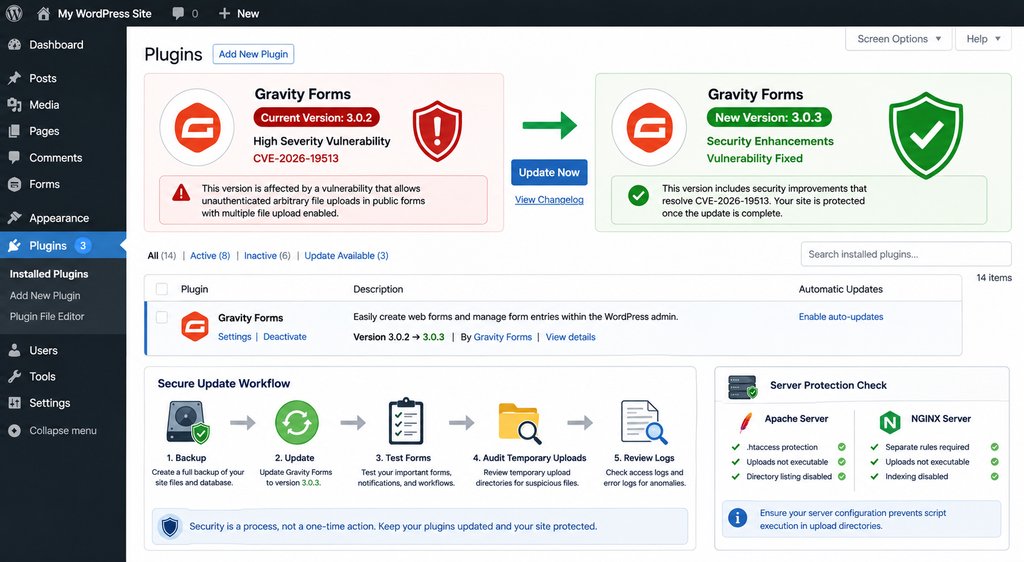Click the Update Now button
The height and width of the screenshot is (562, 1024).
tap(549, 172)
